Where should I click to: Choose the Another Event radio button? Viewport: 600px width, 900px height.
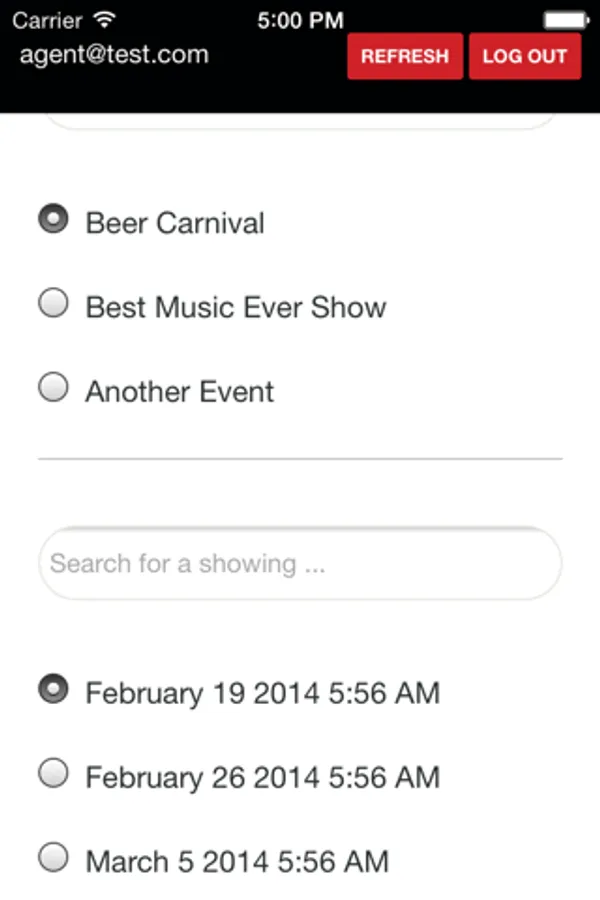tap(53, 387)
